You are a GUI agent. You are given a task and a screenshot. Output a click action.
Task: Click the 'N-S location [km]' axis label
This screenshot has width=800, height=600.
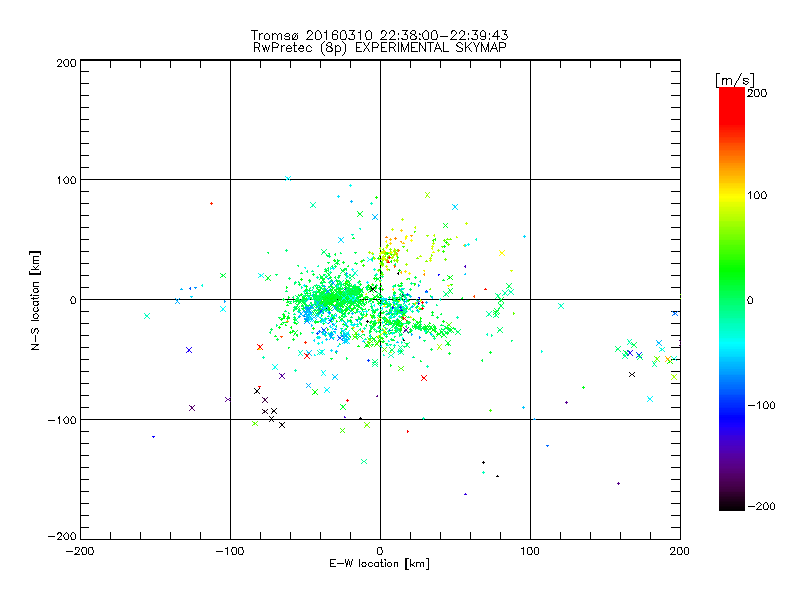[x=35, y=300]
